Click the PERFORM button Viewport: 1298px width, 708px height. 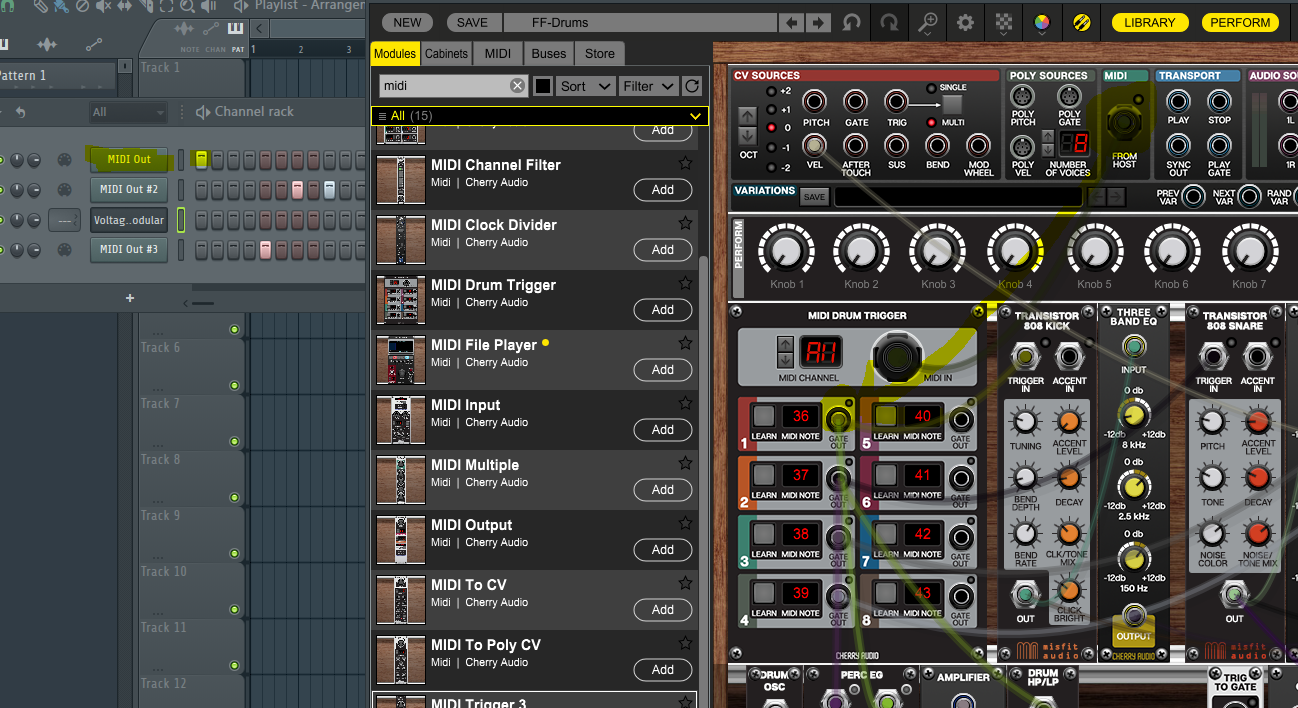pyautogui.click(x=1240, y=22)
